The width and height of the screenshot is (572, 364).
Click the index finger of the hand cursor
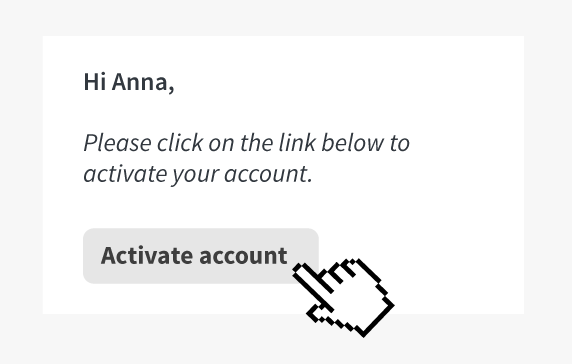point(311,284)
